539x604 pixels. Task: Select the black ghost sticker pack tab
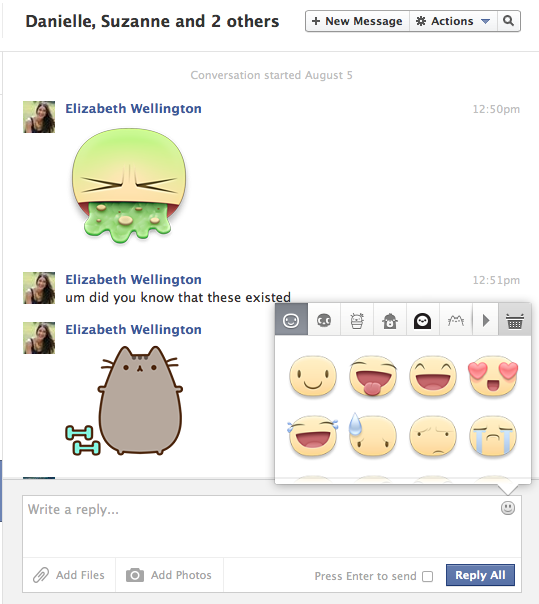click(x=423, y=320)
